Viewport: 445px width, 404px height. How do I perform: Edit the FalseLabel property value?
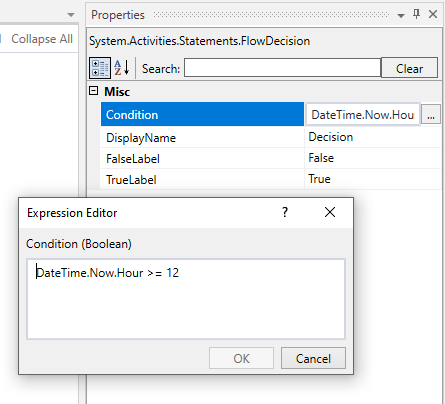click(373, 158)
